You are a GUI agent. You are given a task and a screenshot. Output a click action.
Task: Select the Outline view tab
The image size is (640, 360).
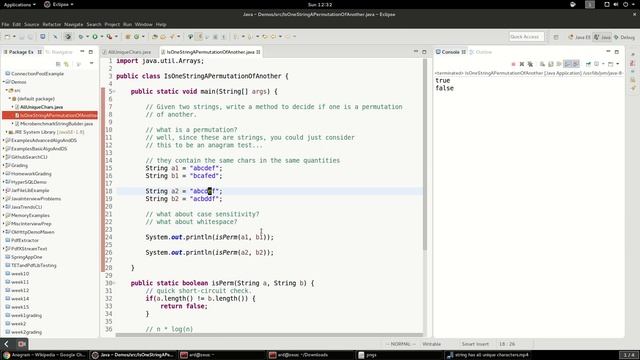[482, 52]
